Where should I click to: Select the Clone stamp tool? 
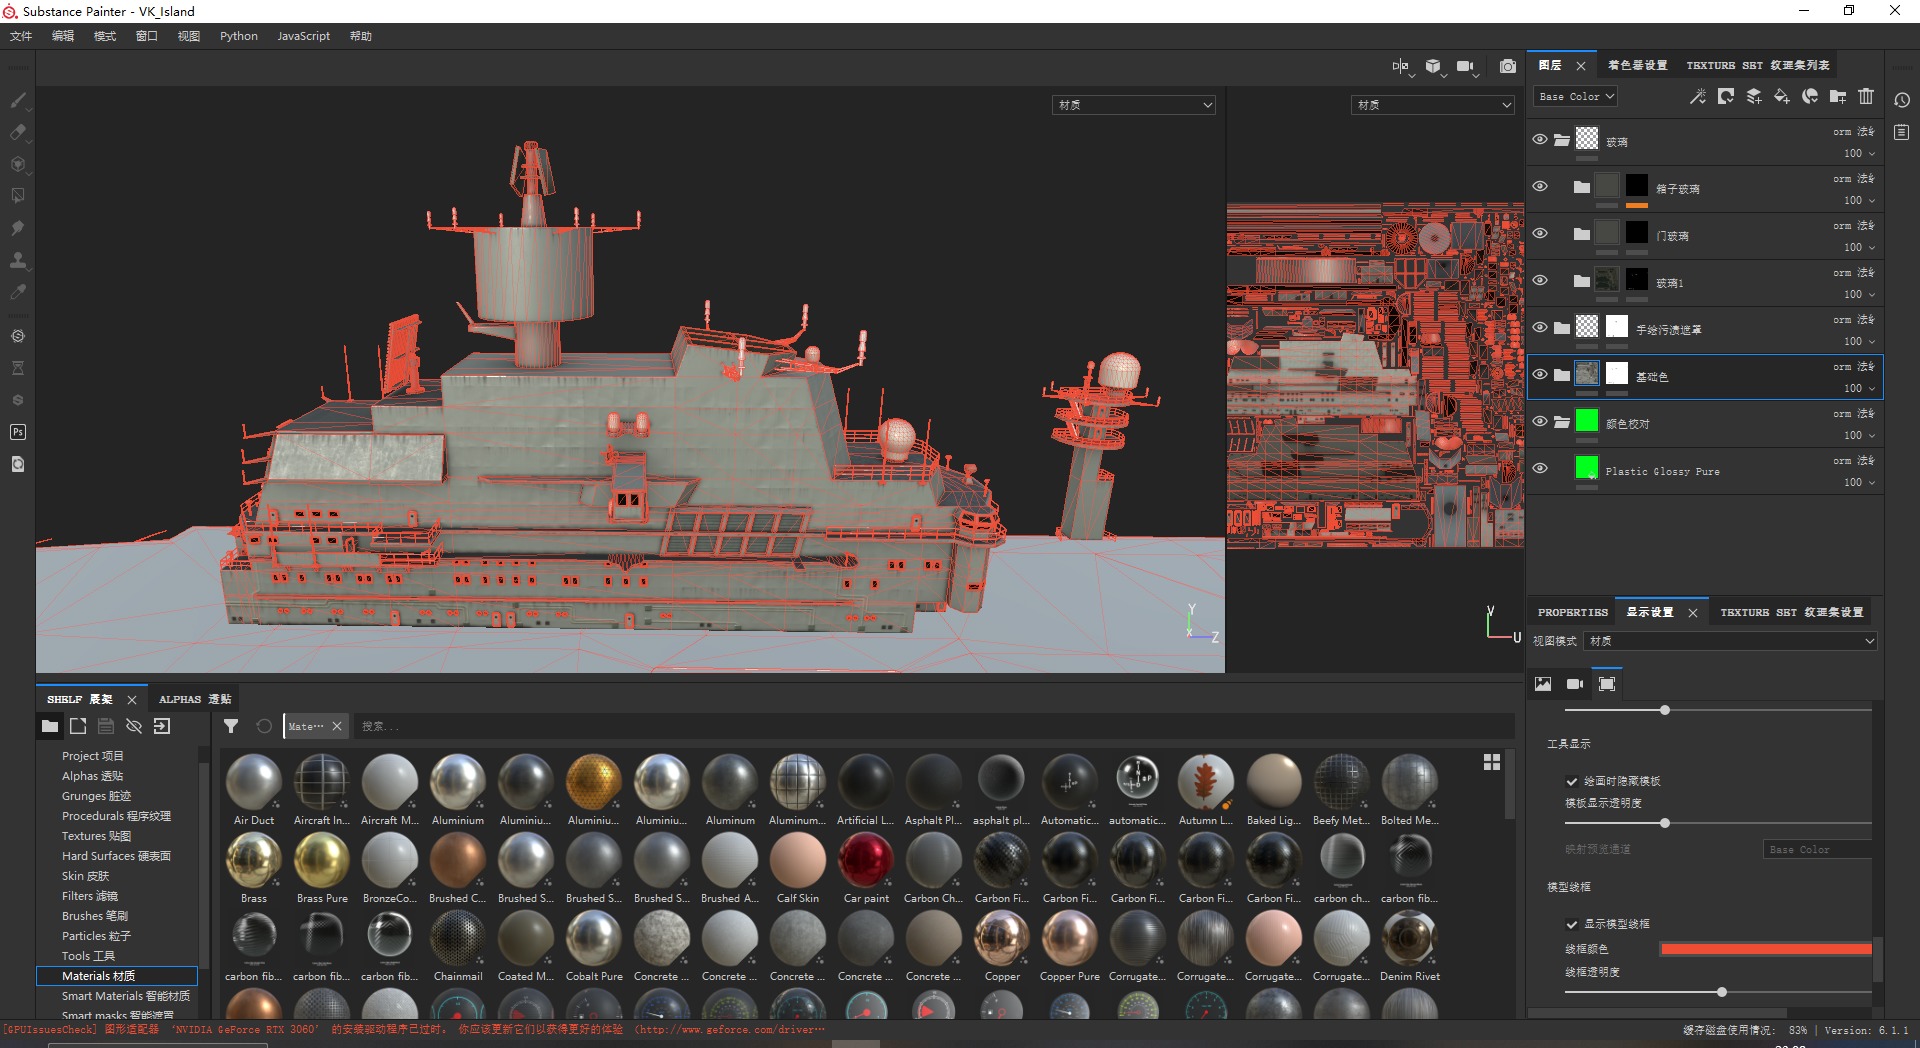pyautogui.click(x=18, y=260)
